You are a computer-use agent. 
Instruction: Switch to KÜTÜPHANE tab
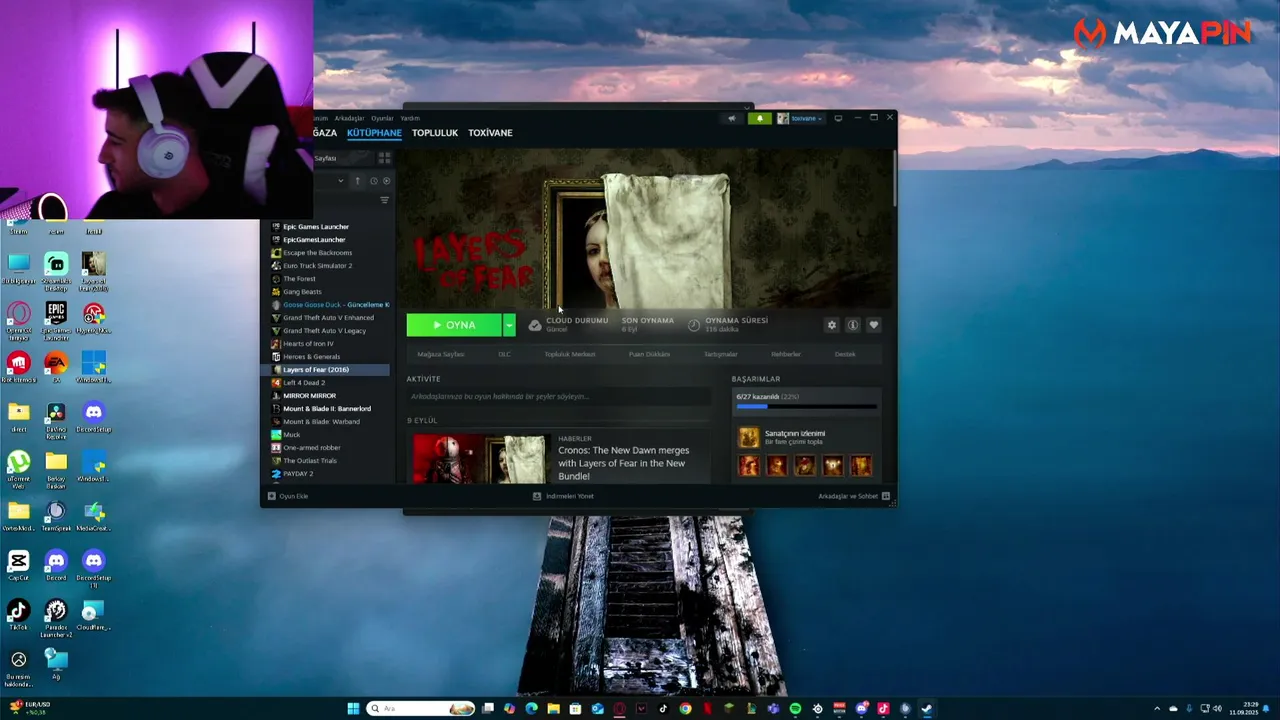point(374,133)
